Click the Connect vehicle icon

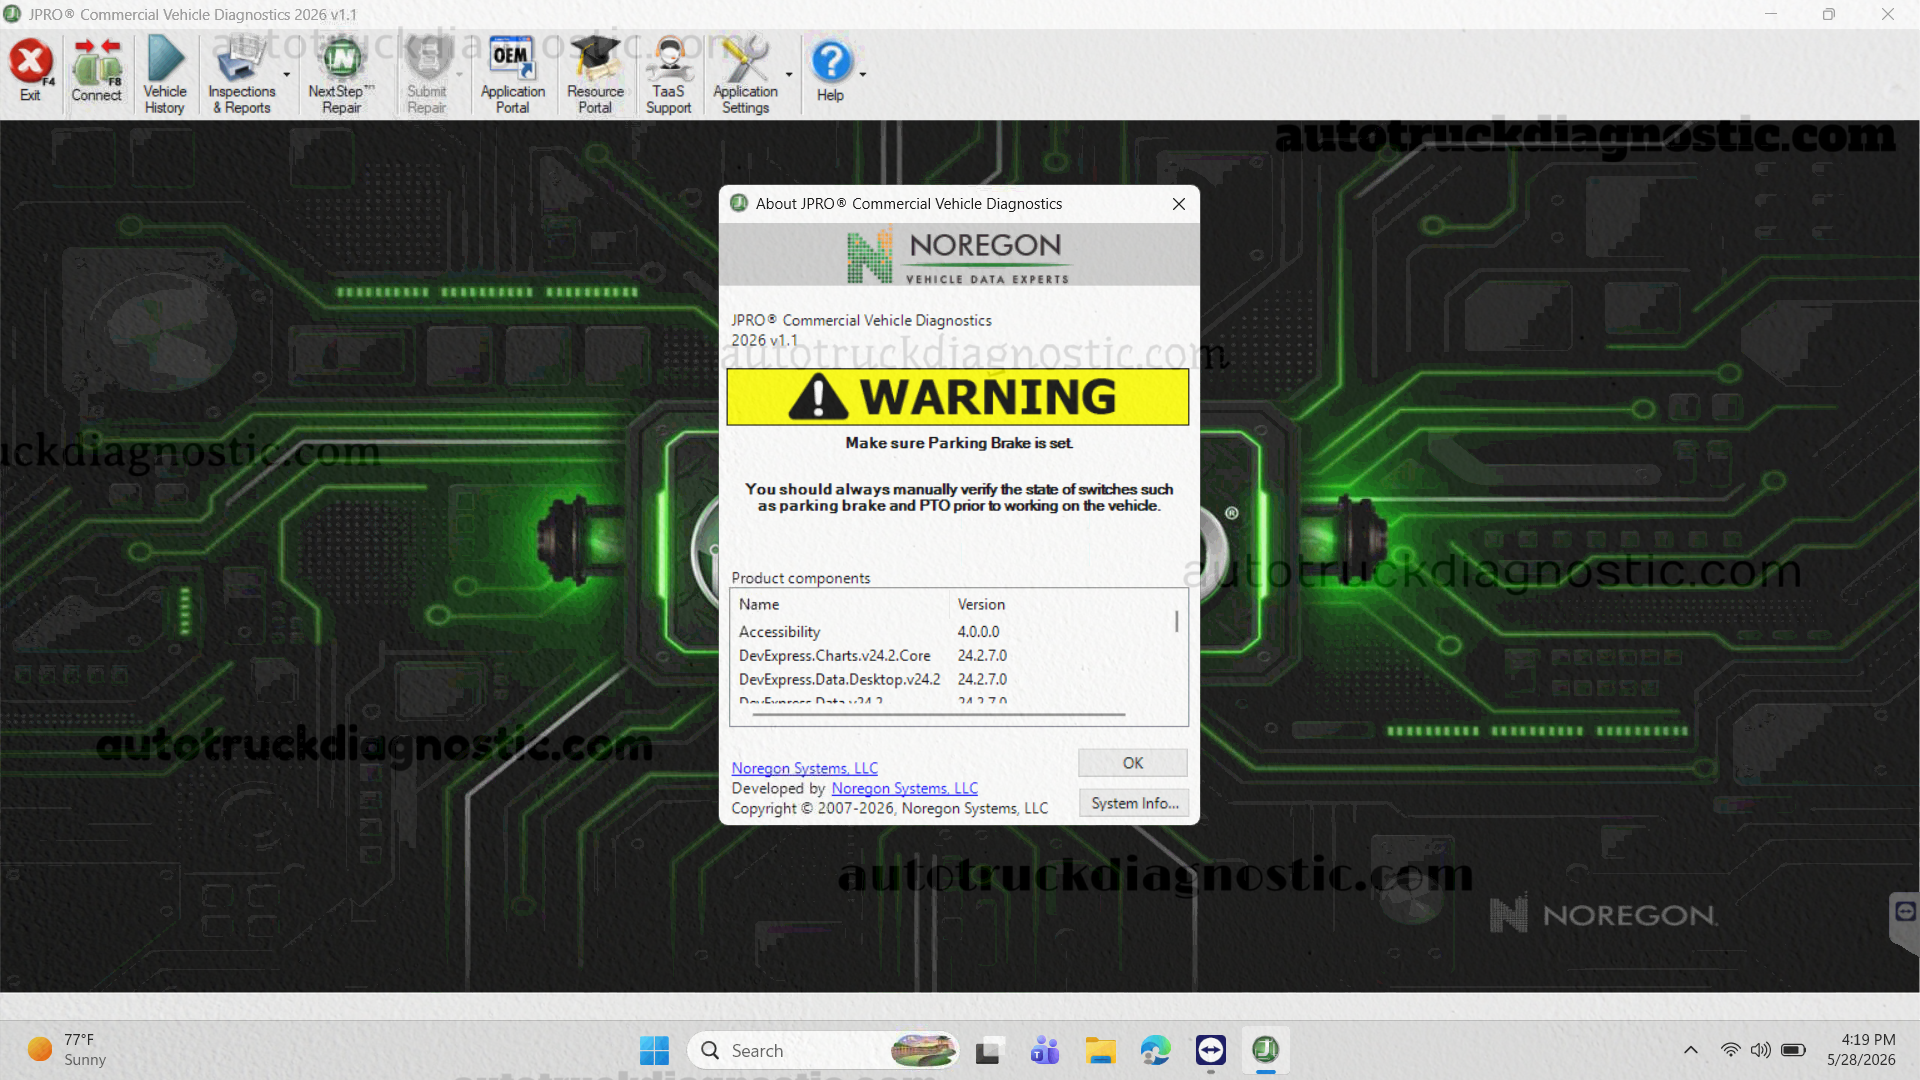click(96, 72)
